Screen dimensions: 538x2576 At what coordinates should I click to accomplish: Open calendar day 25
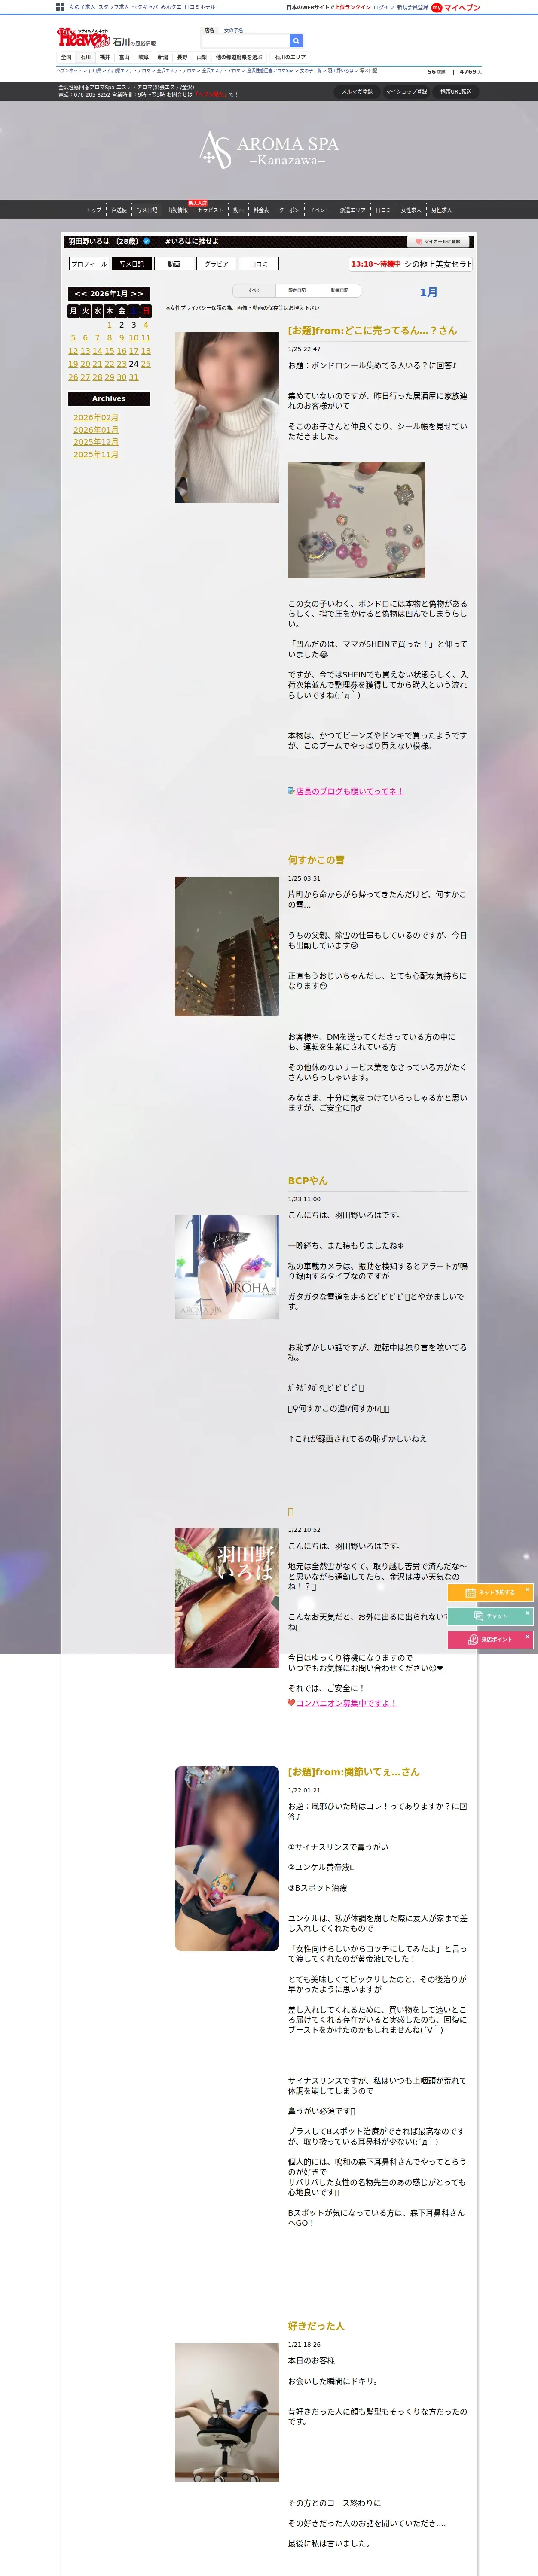pyautogui.click(x=146, y=364)
